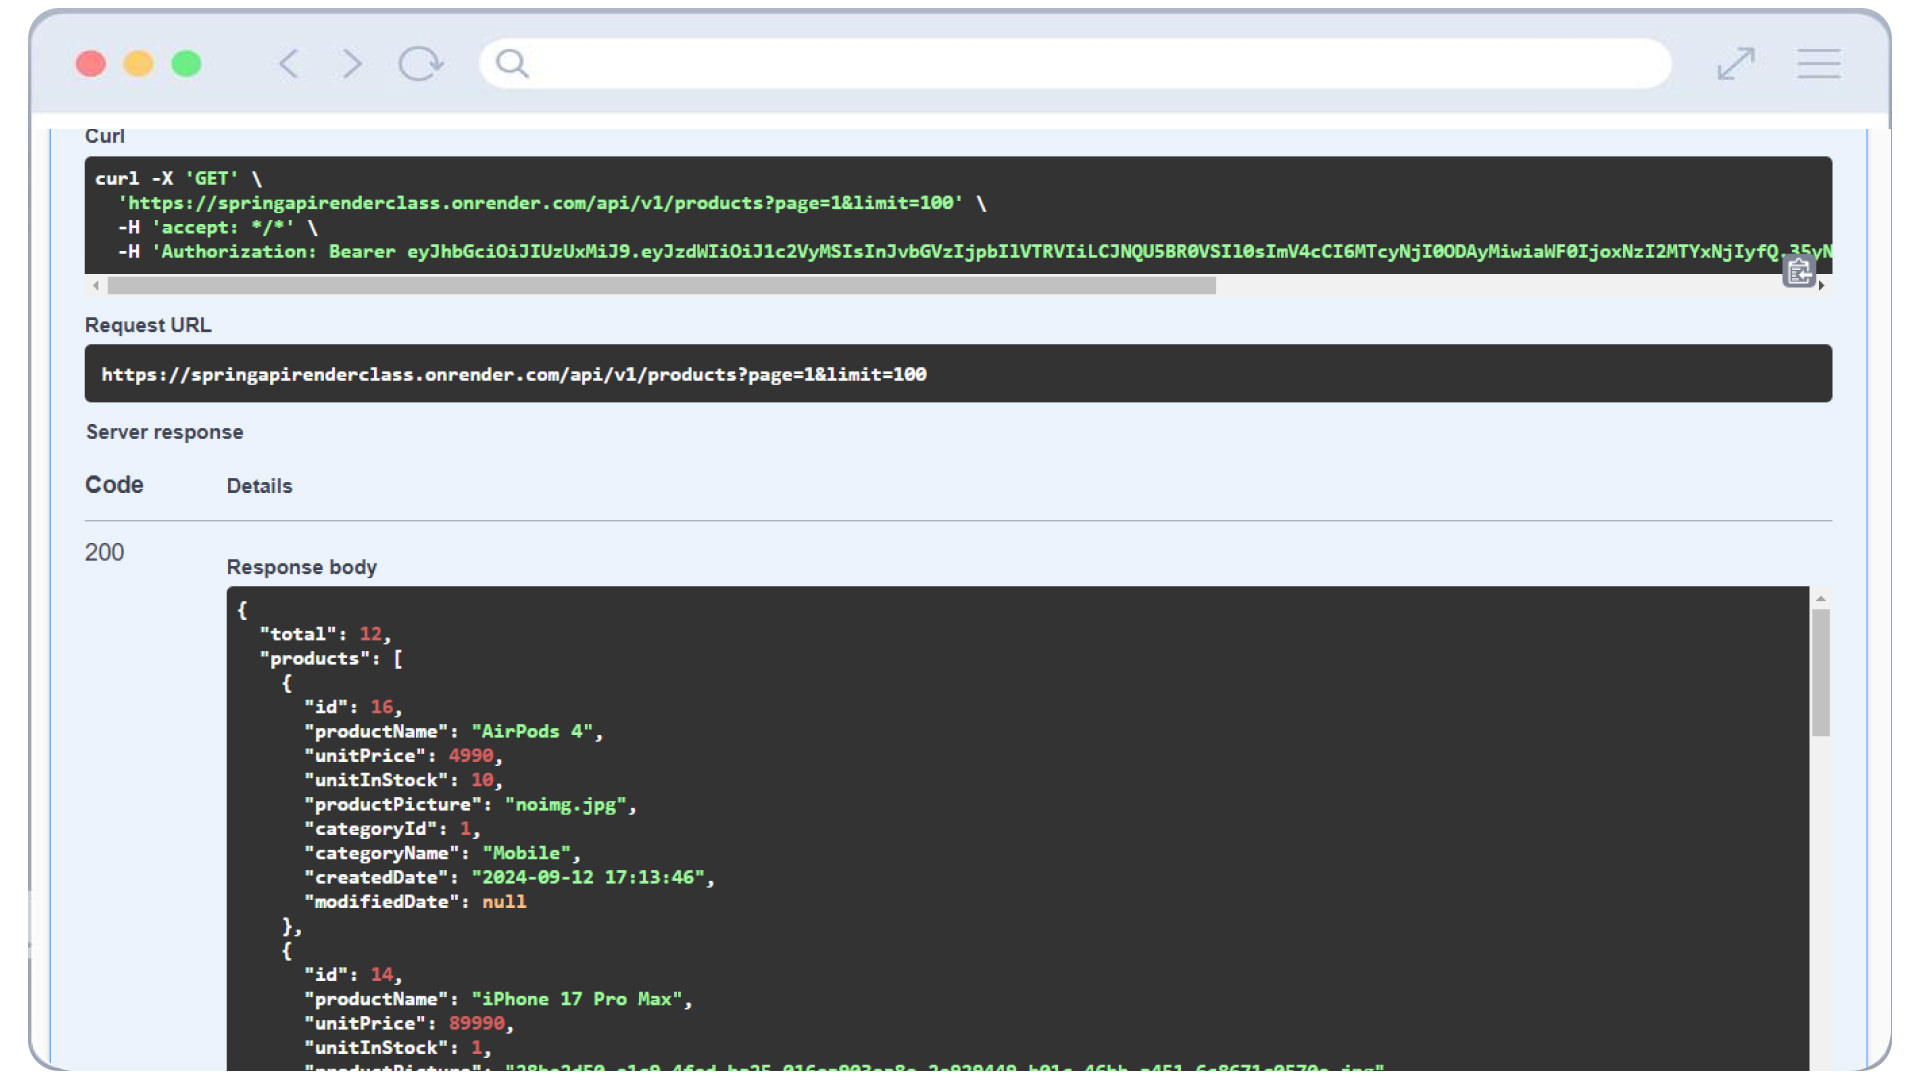Focus the browser address bar
Image resolution: width=1920 pixels, height=1080 pixels.
coord(1090,64)
